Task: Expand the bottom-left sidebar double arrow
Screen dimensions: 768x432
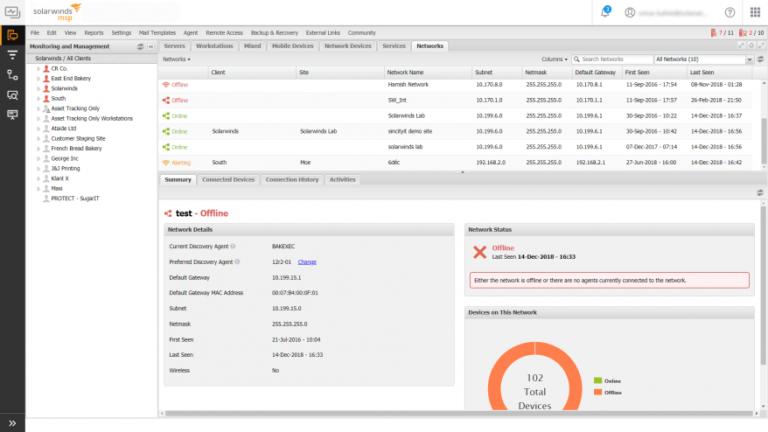Action: click(x=12, y=424)
